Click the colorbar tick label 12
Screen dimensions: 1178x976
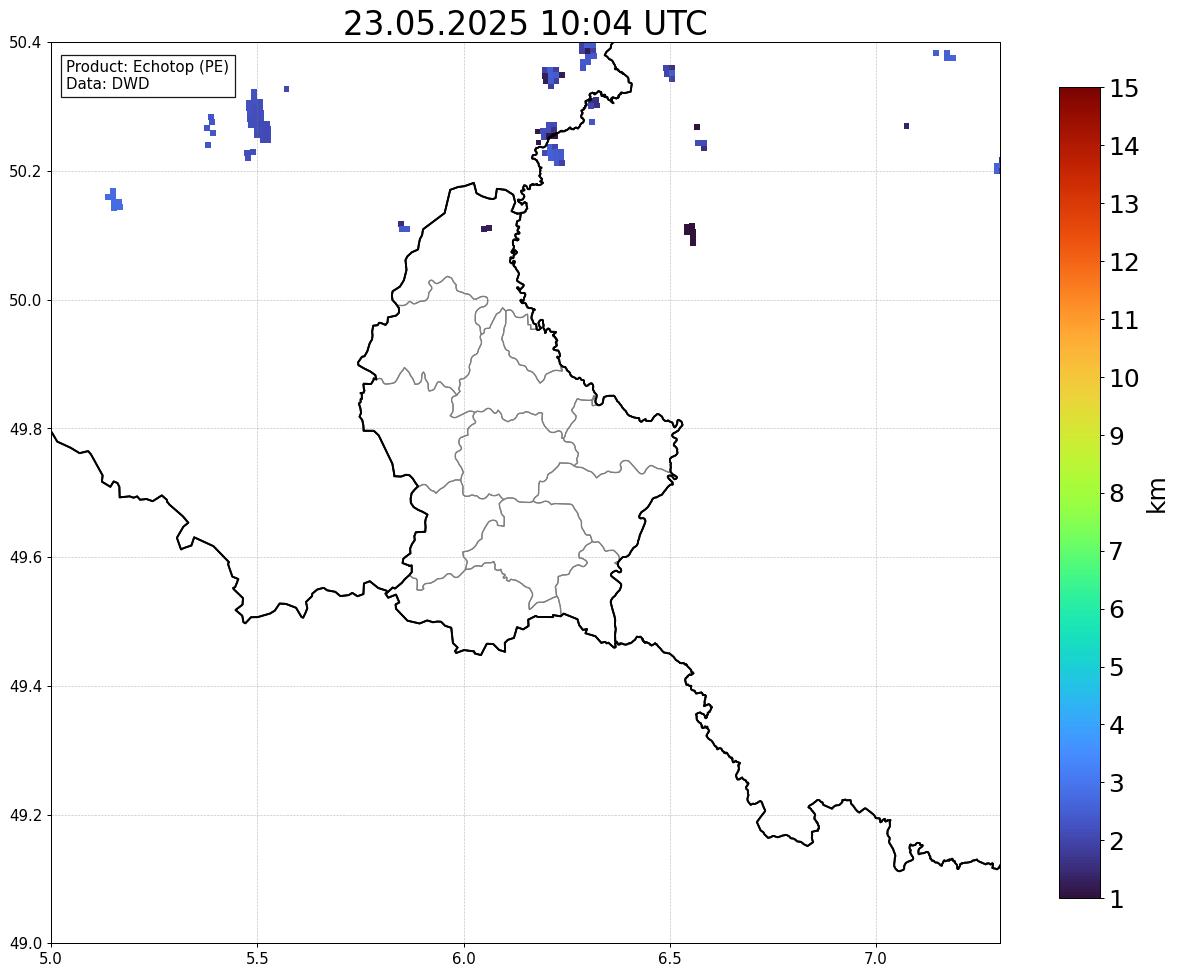pos(1123,262)
